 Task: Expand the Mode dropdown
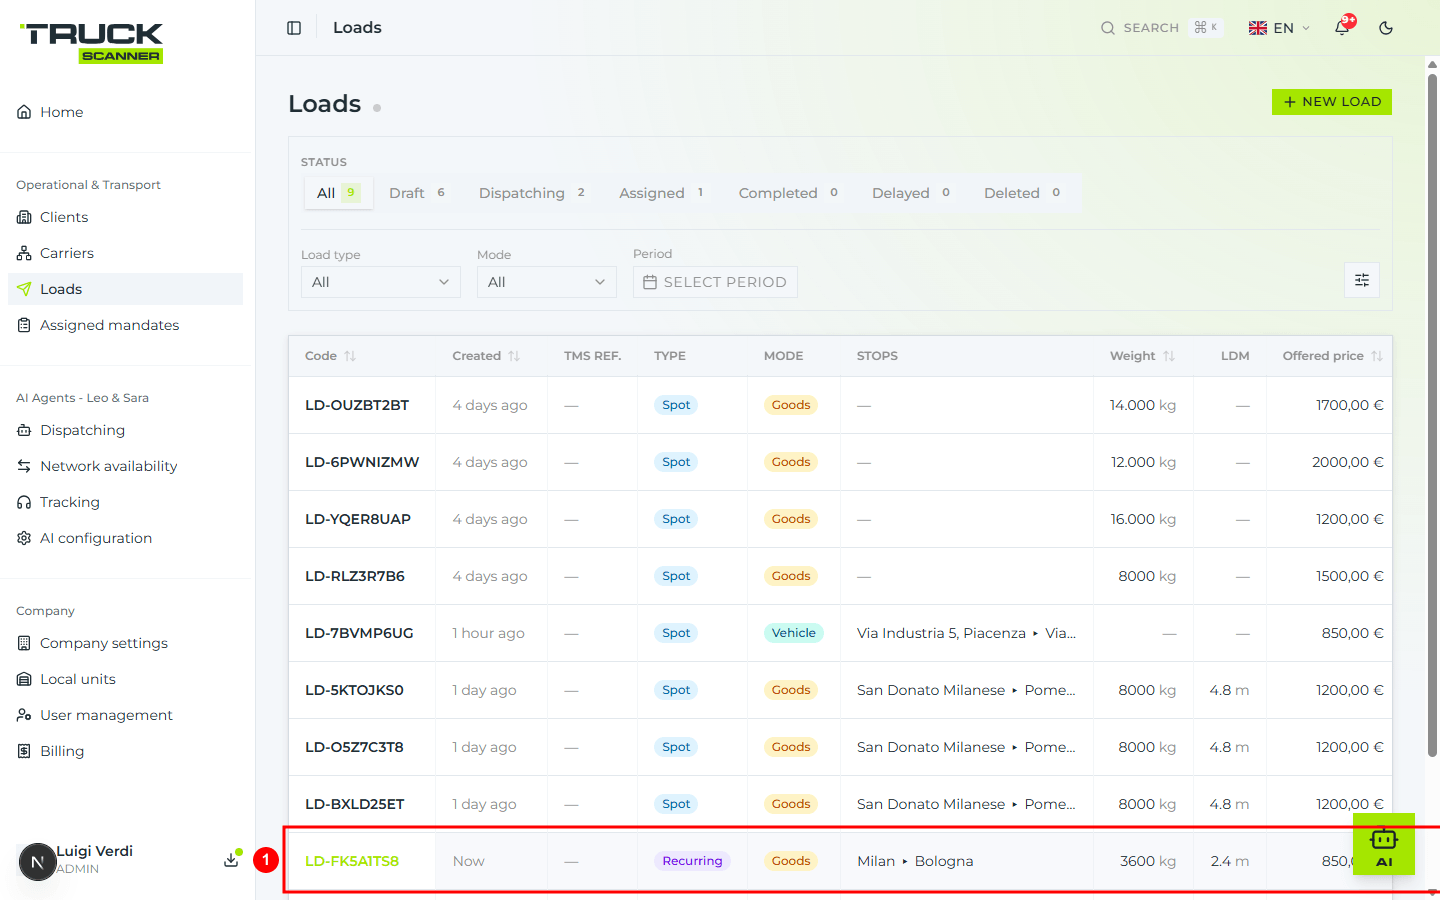click(547, 282)
